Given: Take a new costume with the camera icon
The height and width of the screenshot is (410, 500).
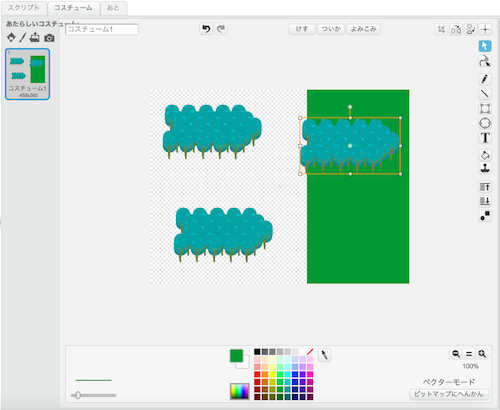Looking at the screenshot, I should (x=49, y=38).
